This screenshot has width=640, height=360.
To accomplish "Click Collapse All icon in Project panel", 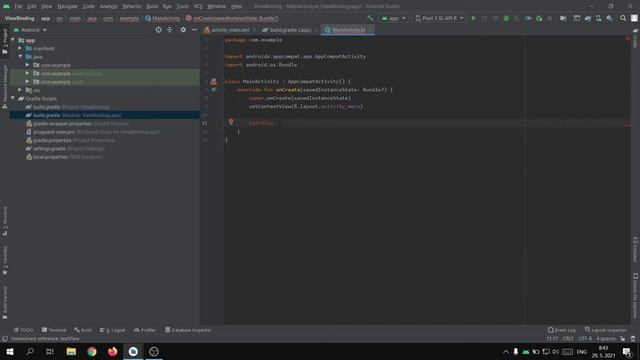I will [x=170, y=30].
